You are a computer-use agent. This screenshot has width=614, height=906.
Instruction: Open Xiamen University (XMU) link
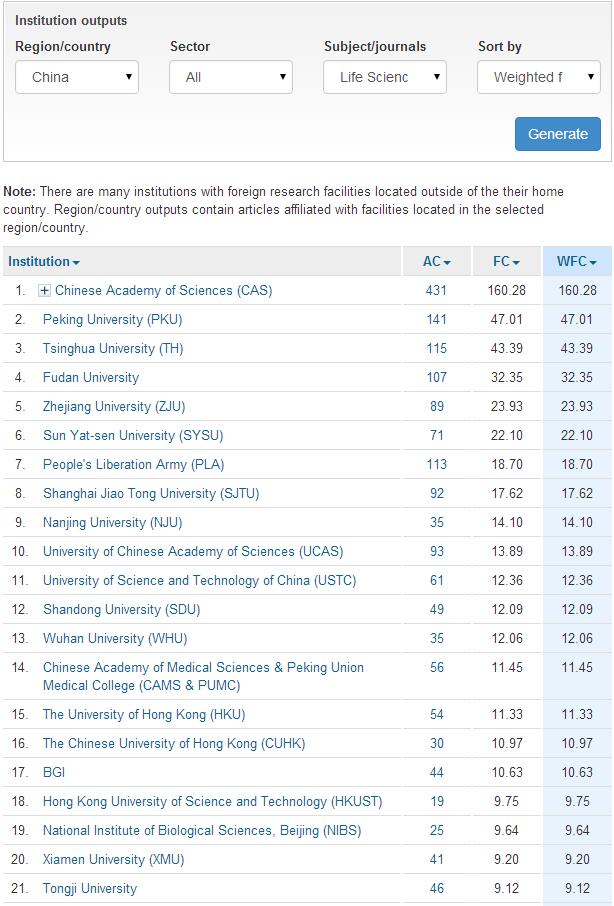coord(113,860)
